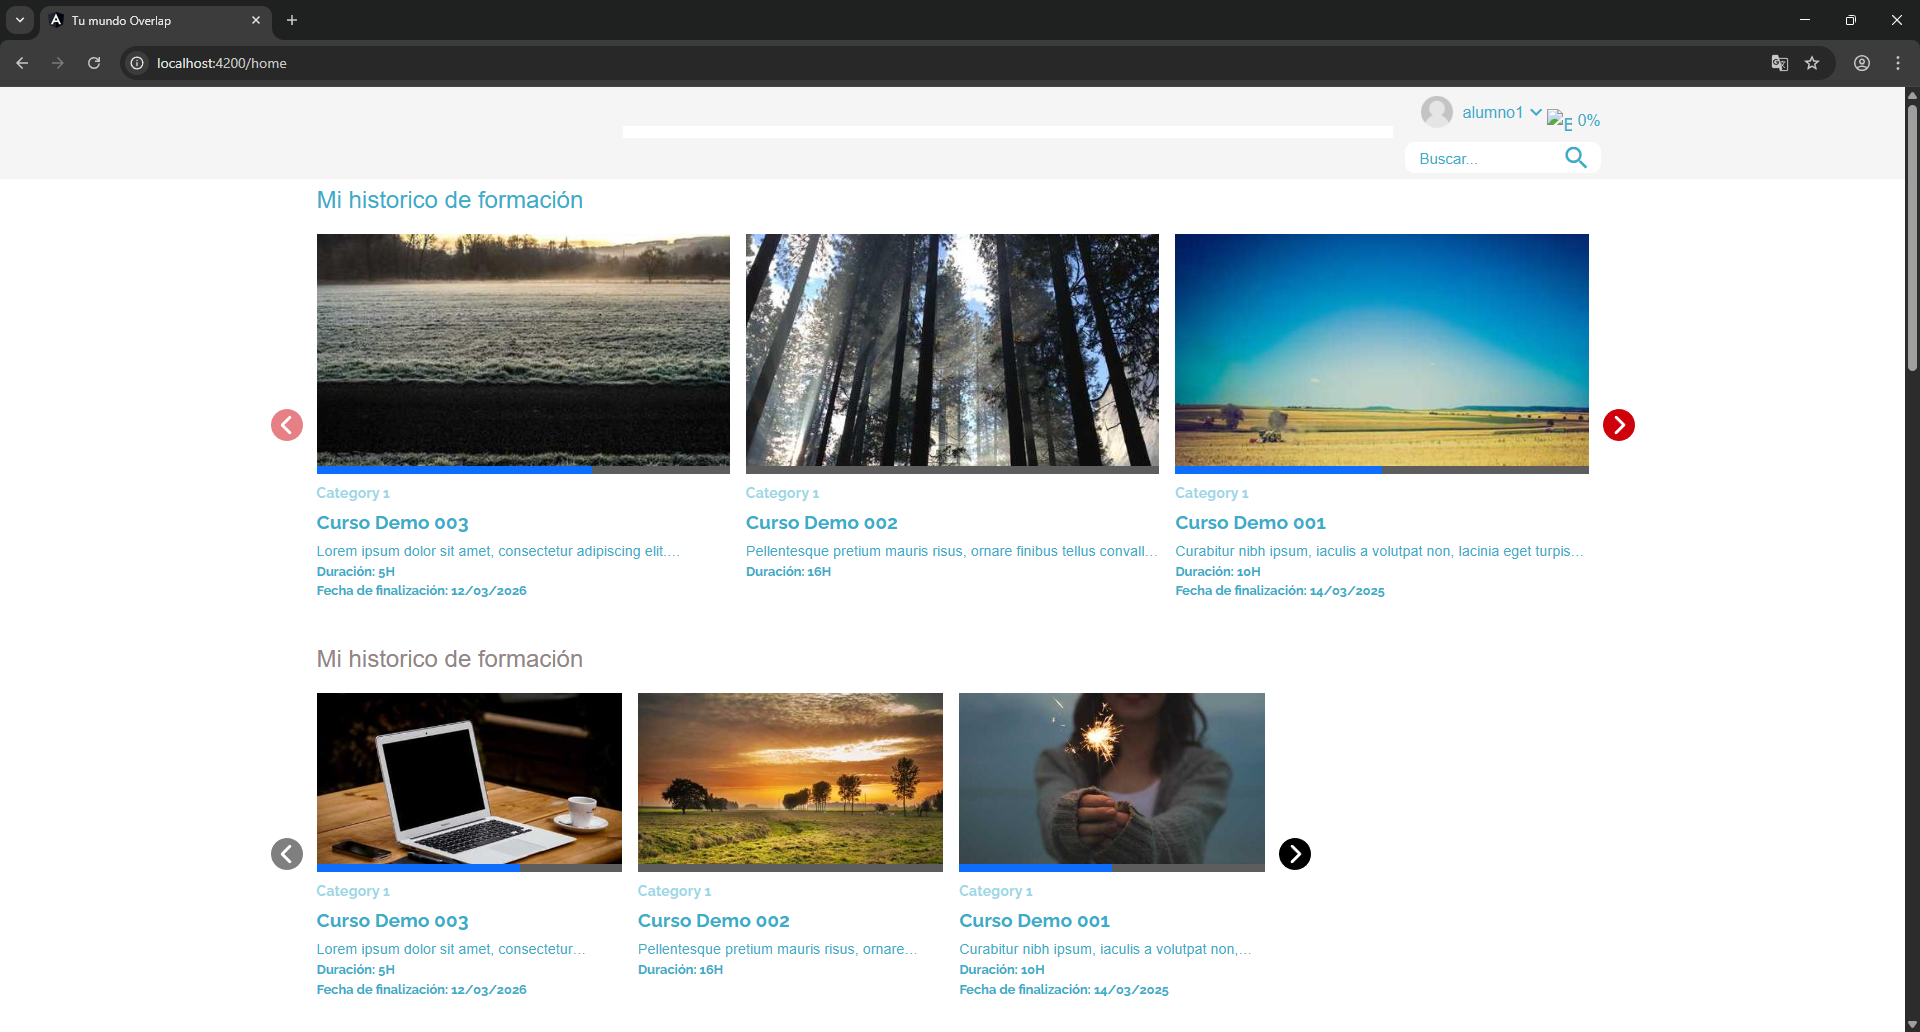
Task: Open a new browser tab
Action: click(x=292, y=20)
